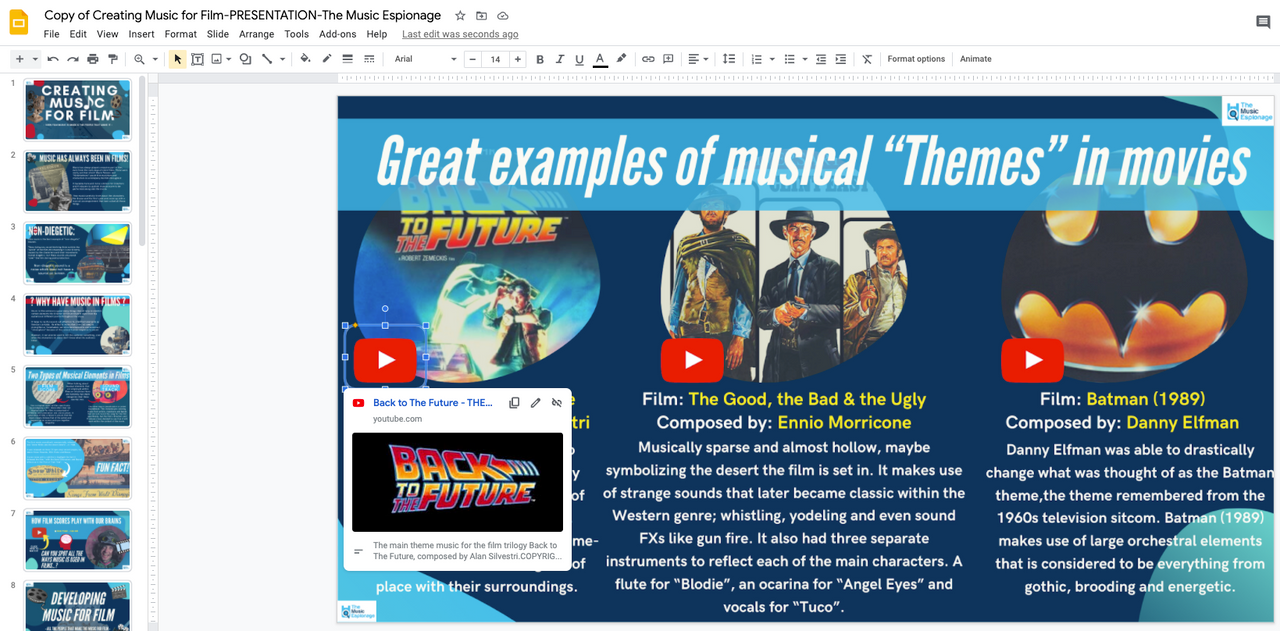Click the move to folder icon

pos(481,16)
